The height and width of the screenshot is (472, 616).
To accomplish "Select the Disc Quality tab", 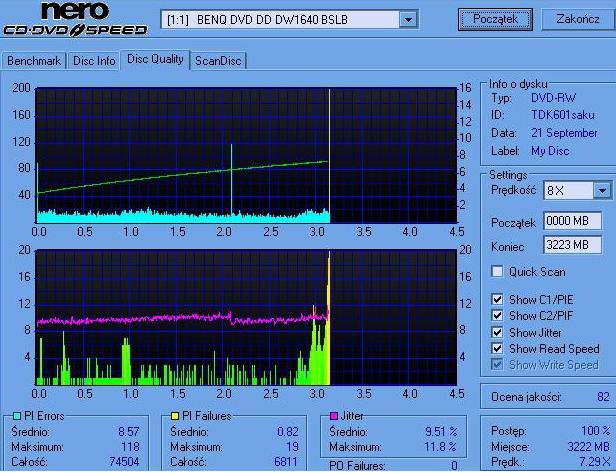I will coord(155,59).
